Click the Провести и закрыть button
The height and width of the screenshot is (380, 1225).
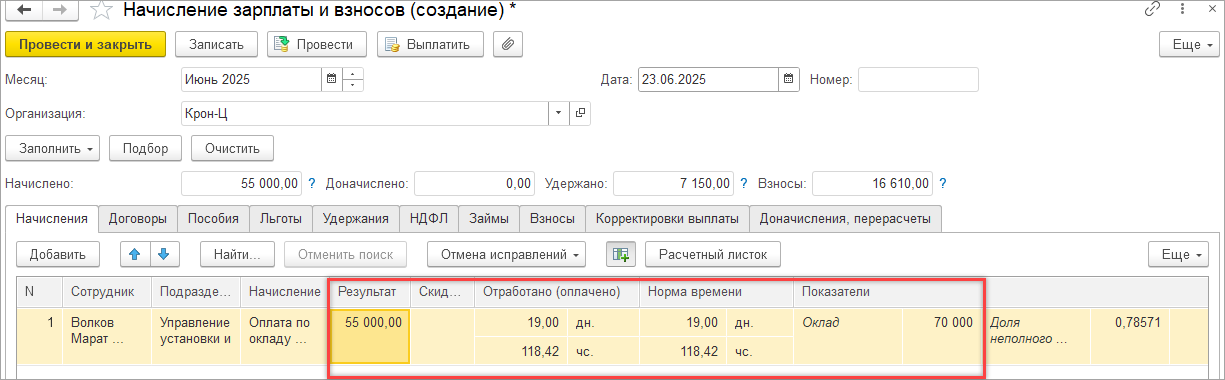(x=86, y=44)
